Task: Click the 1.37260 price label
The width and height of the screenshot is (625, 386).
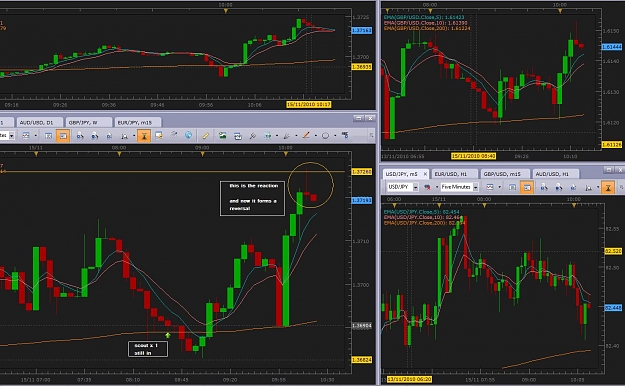Action: pos(362,171)
